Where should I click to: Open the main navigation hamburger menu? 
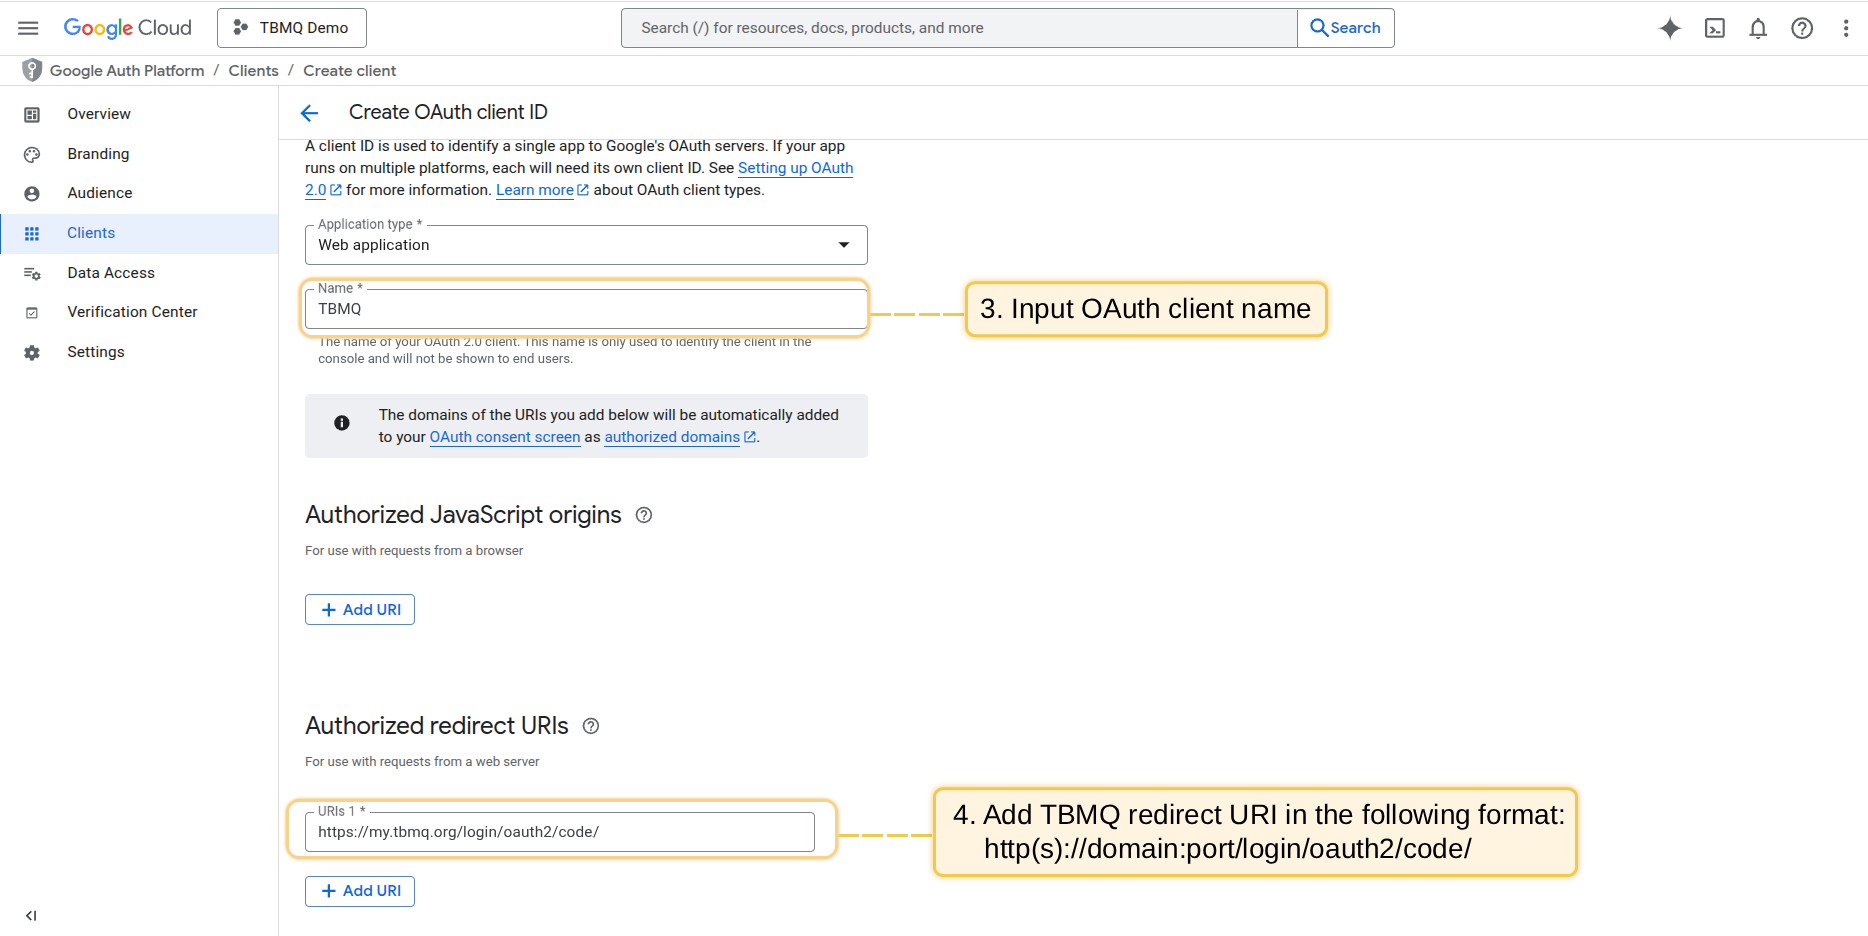pos(28,28)
